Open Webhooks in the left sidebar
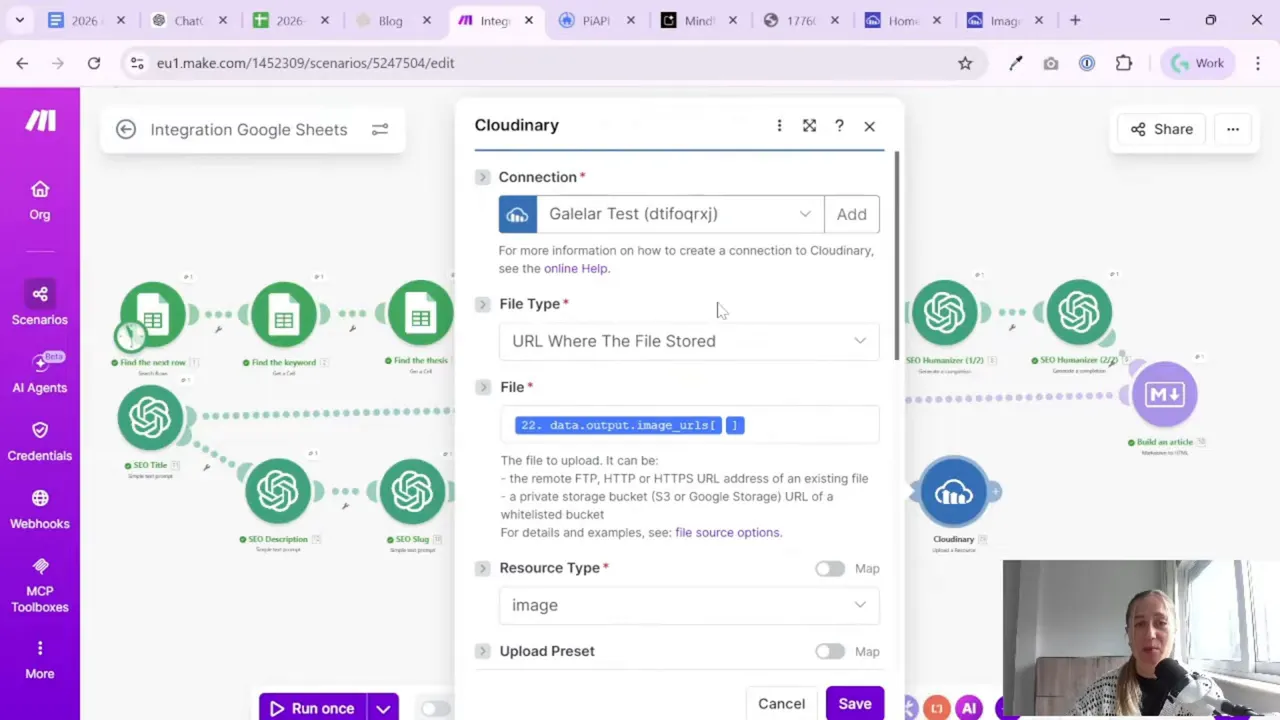The height and width of the screenshot is (720, 1280). coord(40,508)
